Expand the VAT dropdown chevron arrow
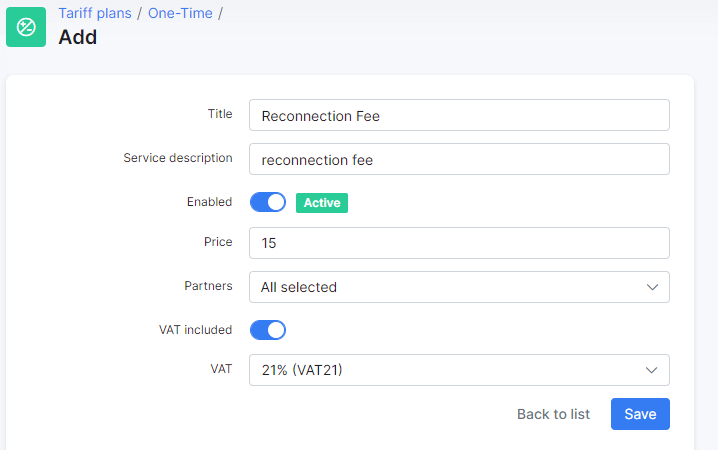Screen dimensions: 718x450 point(651,370)
